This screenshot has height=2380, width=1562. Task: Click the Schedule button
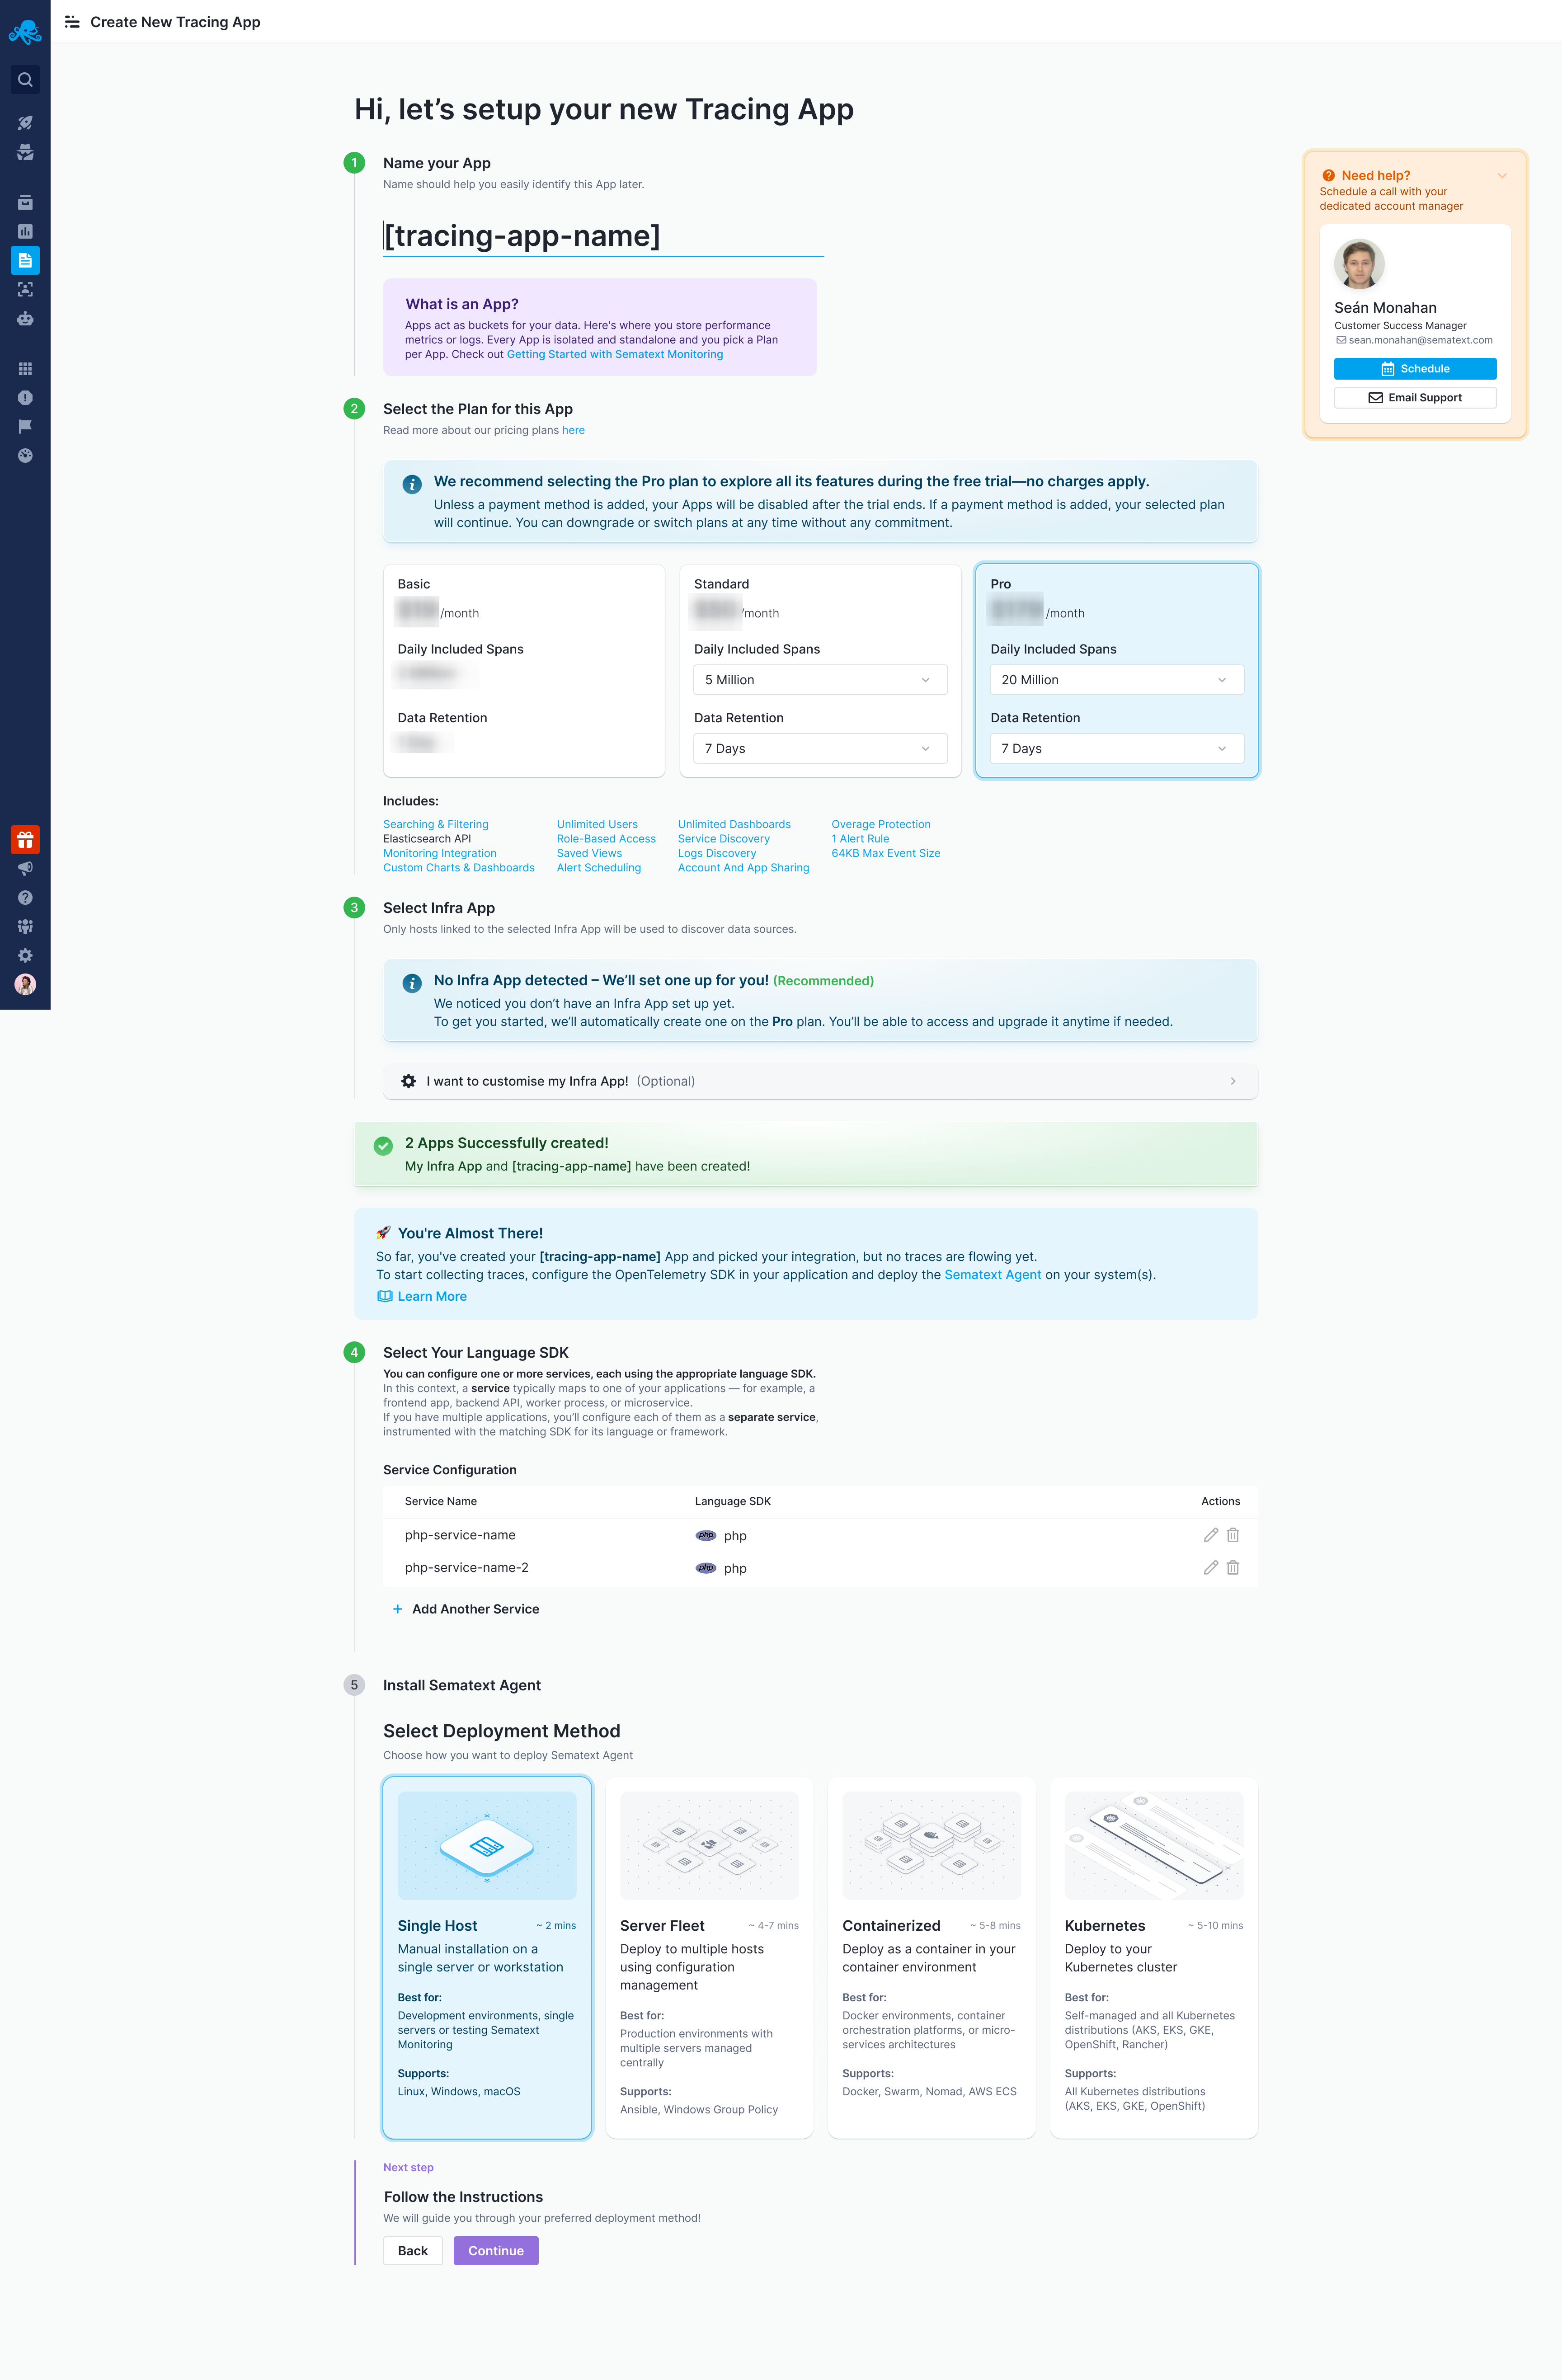point(1414,369)
